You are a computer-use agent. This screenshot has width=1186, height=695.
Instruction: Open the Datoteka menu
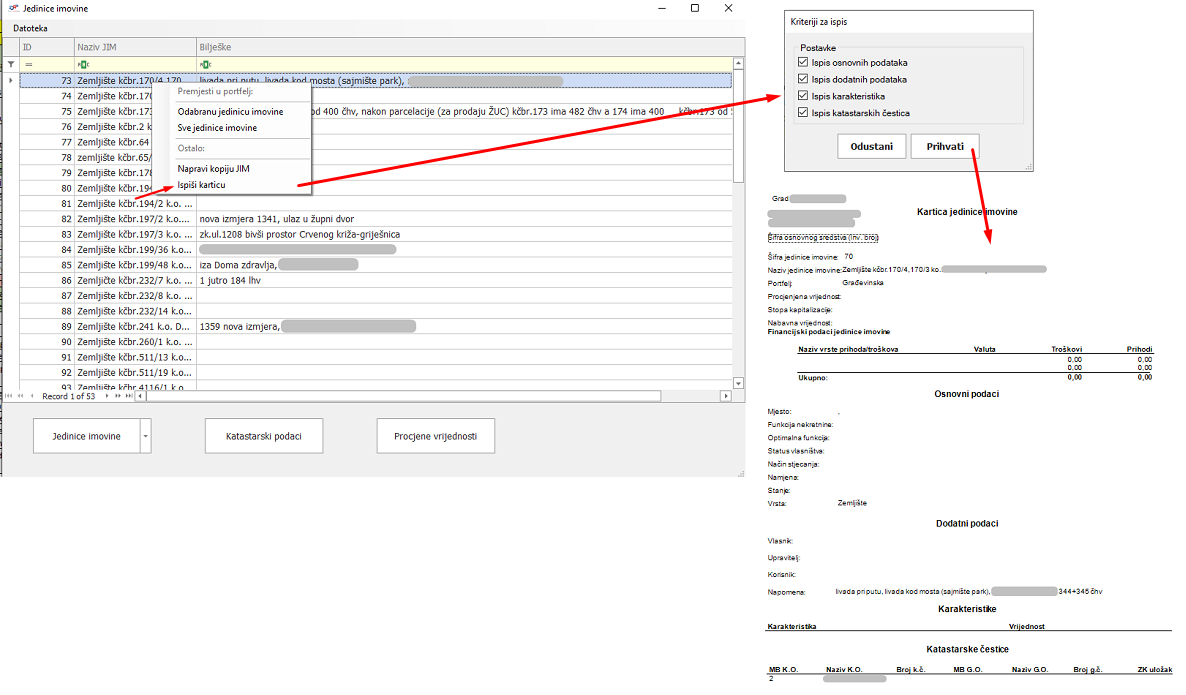(30, 28)
